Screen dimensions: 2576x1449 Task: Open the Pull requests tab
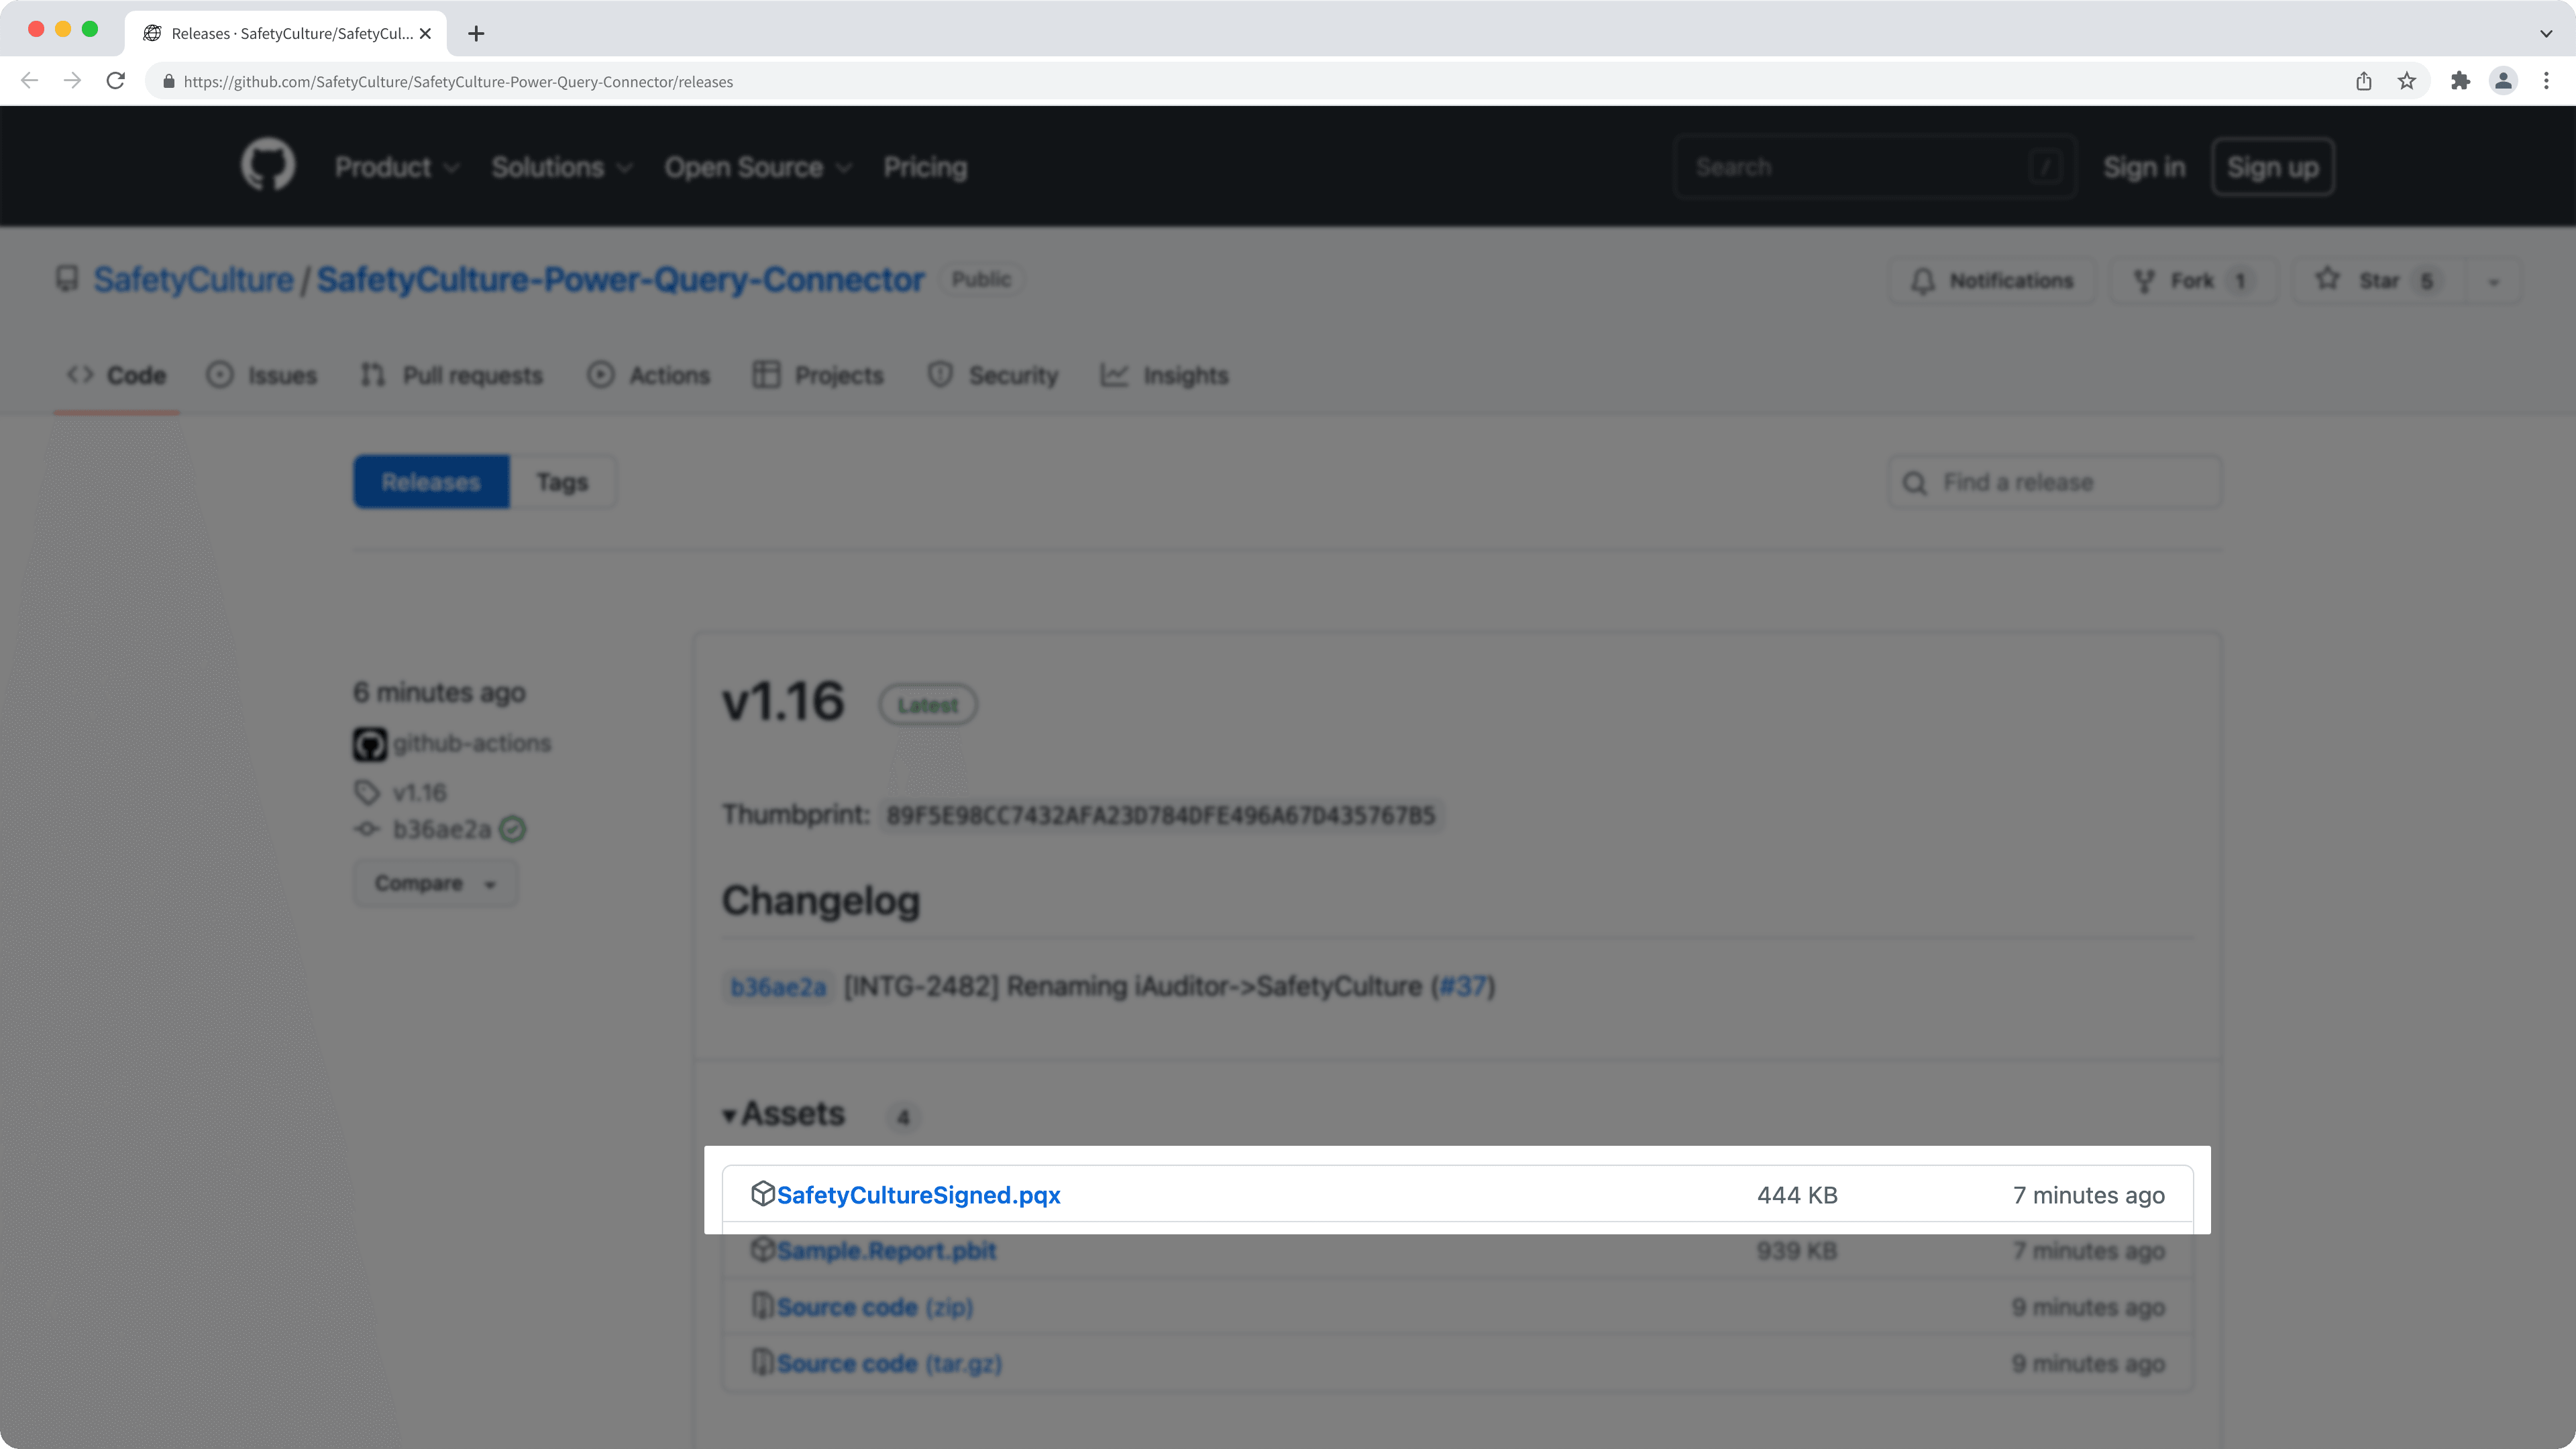coord(451,375)
